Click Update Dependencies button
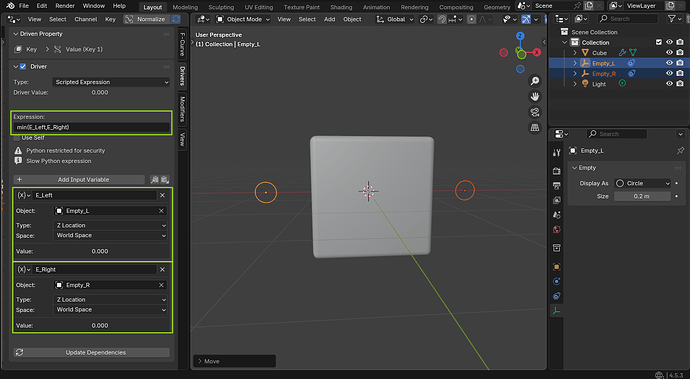690x379 pixels. click(x=92, y=353)
